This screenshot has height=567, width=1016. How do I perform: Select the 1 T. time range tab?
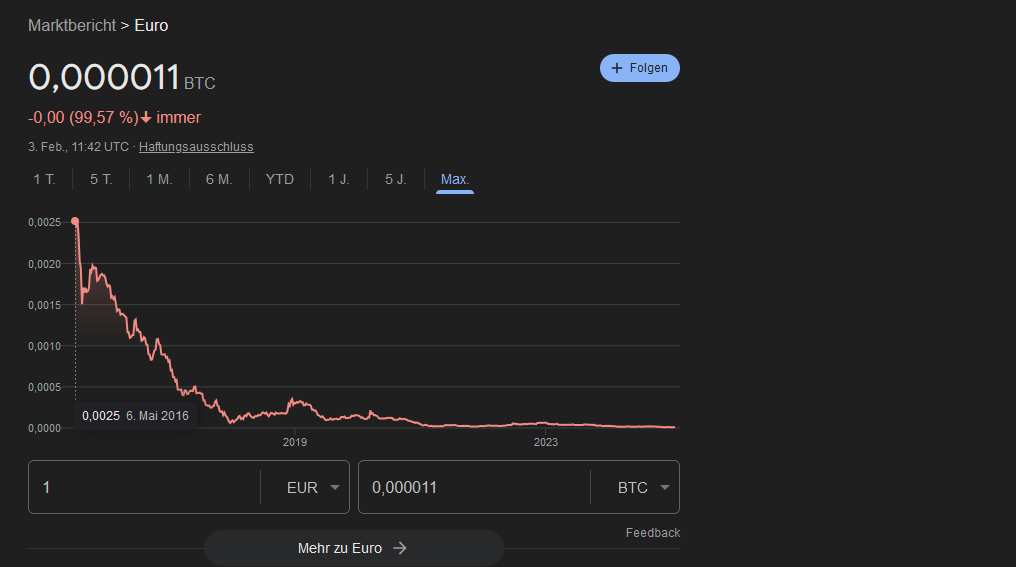click(x=44, y=180)
